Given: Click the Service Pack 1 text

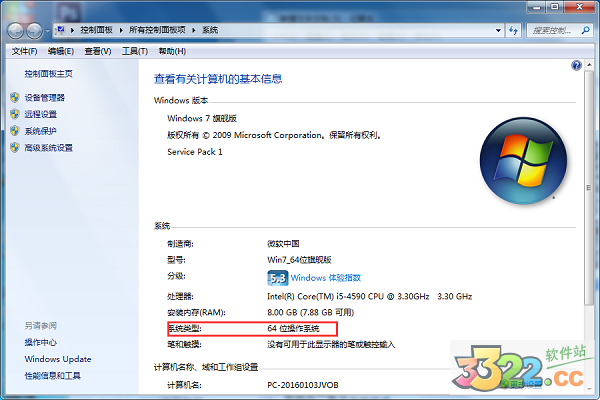Looking at the screenshot, I should [x=195, y=152].
